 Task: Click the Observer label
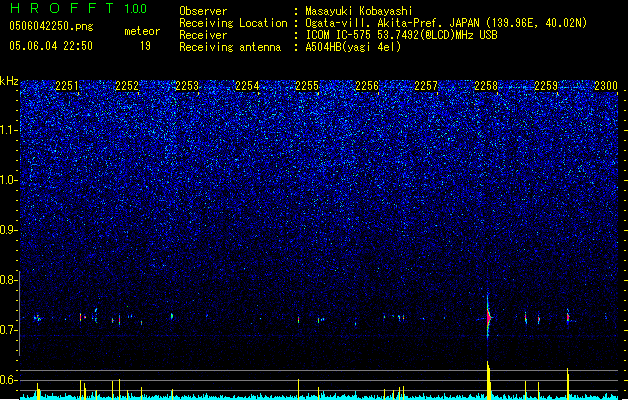click(203, 11)
